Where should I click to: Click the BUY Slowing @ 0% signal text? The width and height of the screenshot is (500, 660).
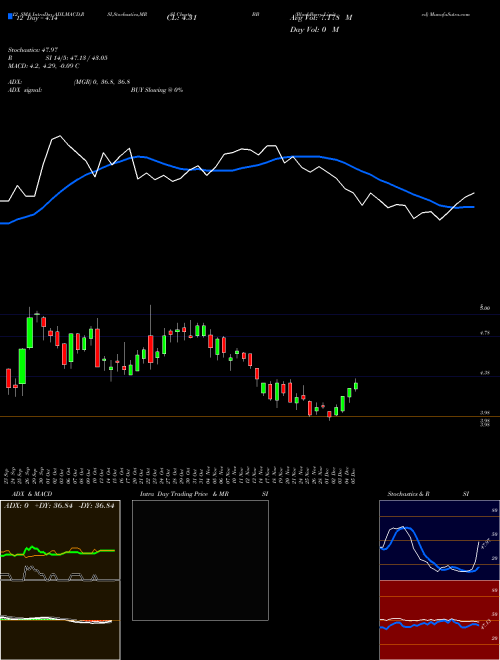[157, 90]
